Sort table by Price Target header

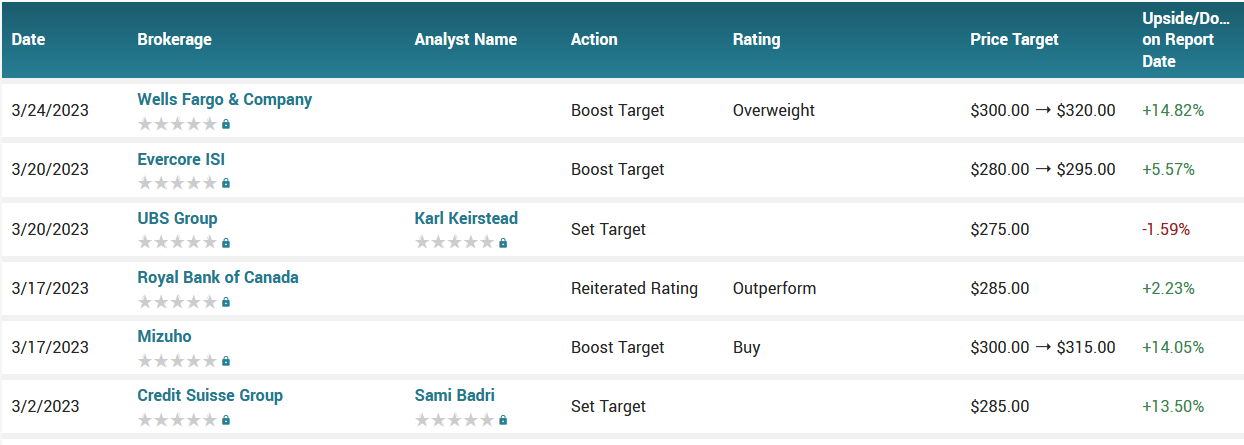1014,40
